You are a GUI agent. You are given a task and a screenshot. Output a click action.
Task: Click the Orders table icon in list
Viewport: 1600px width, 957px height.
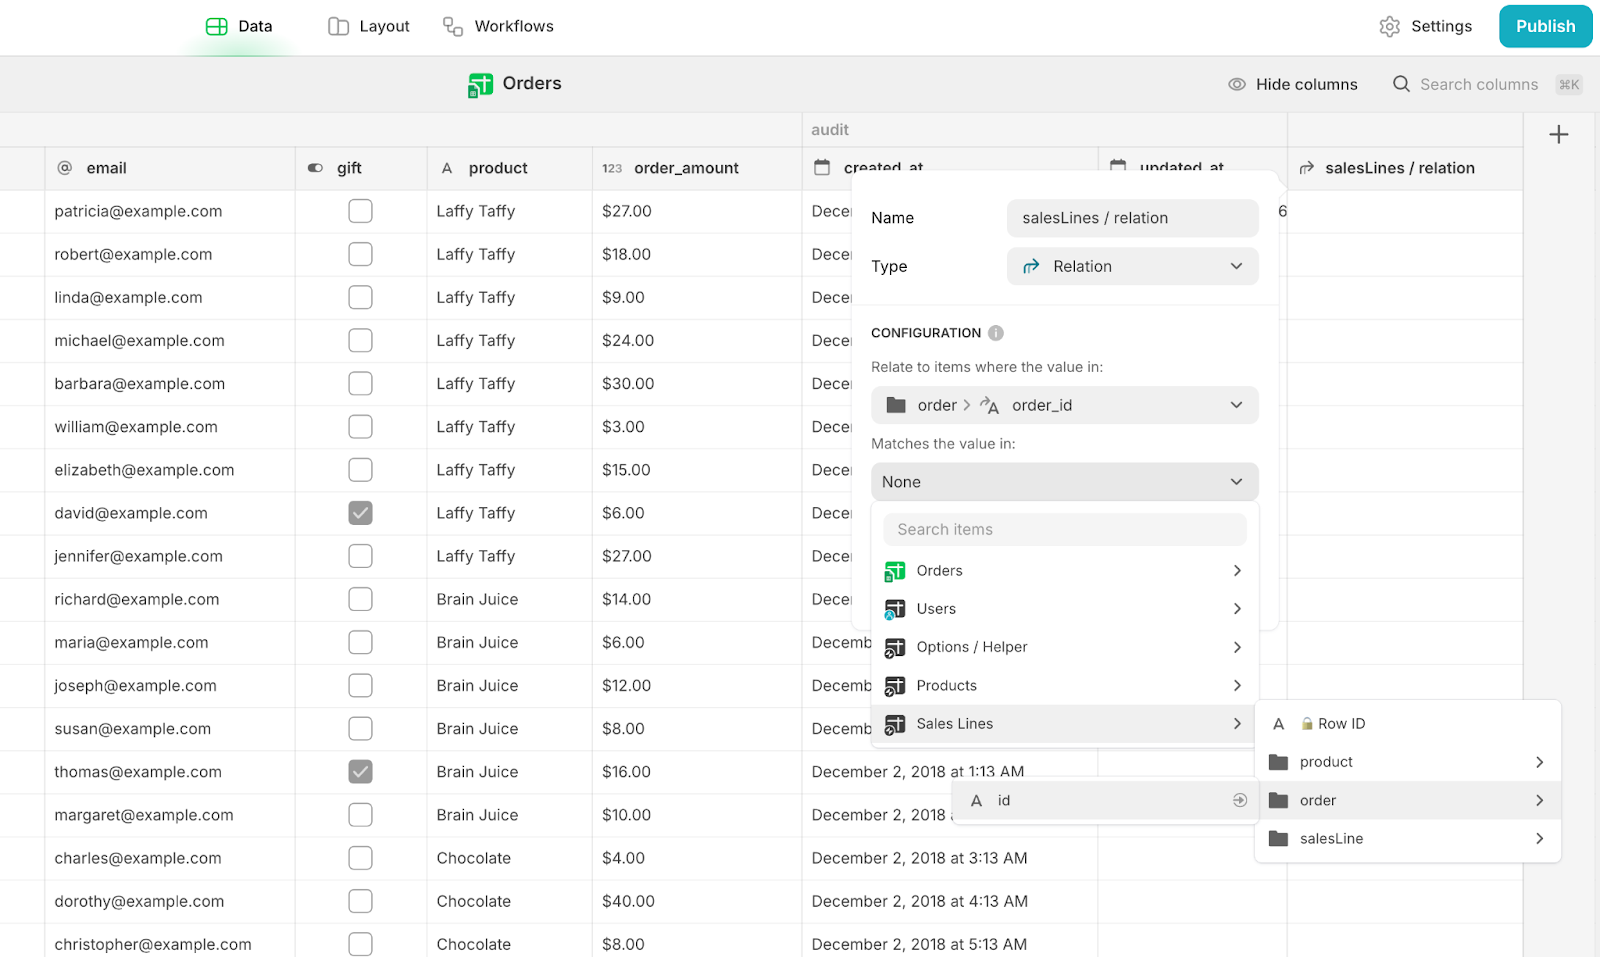895,571
